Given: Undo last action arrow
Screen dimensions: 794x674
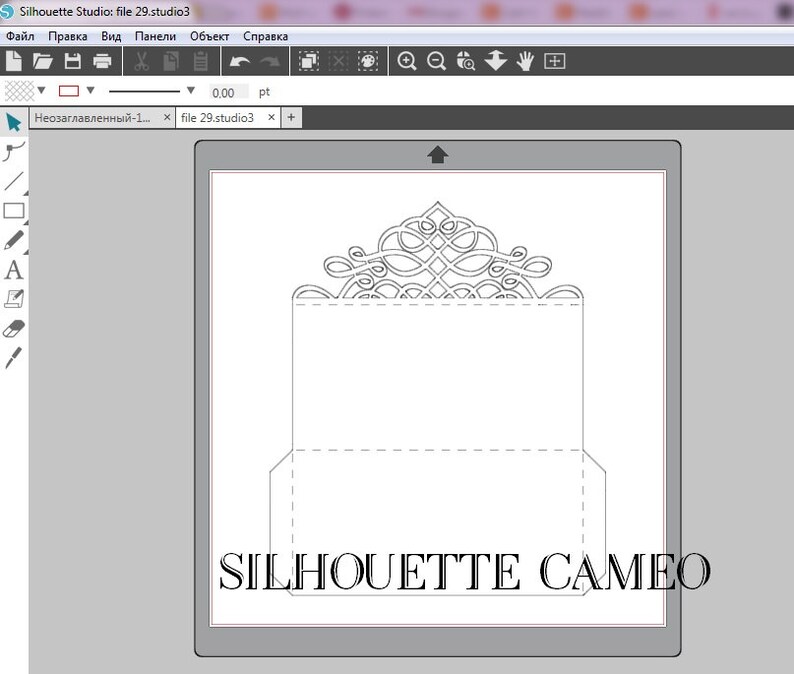Looking at the screenshot, I should 240,62.
